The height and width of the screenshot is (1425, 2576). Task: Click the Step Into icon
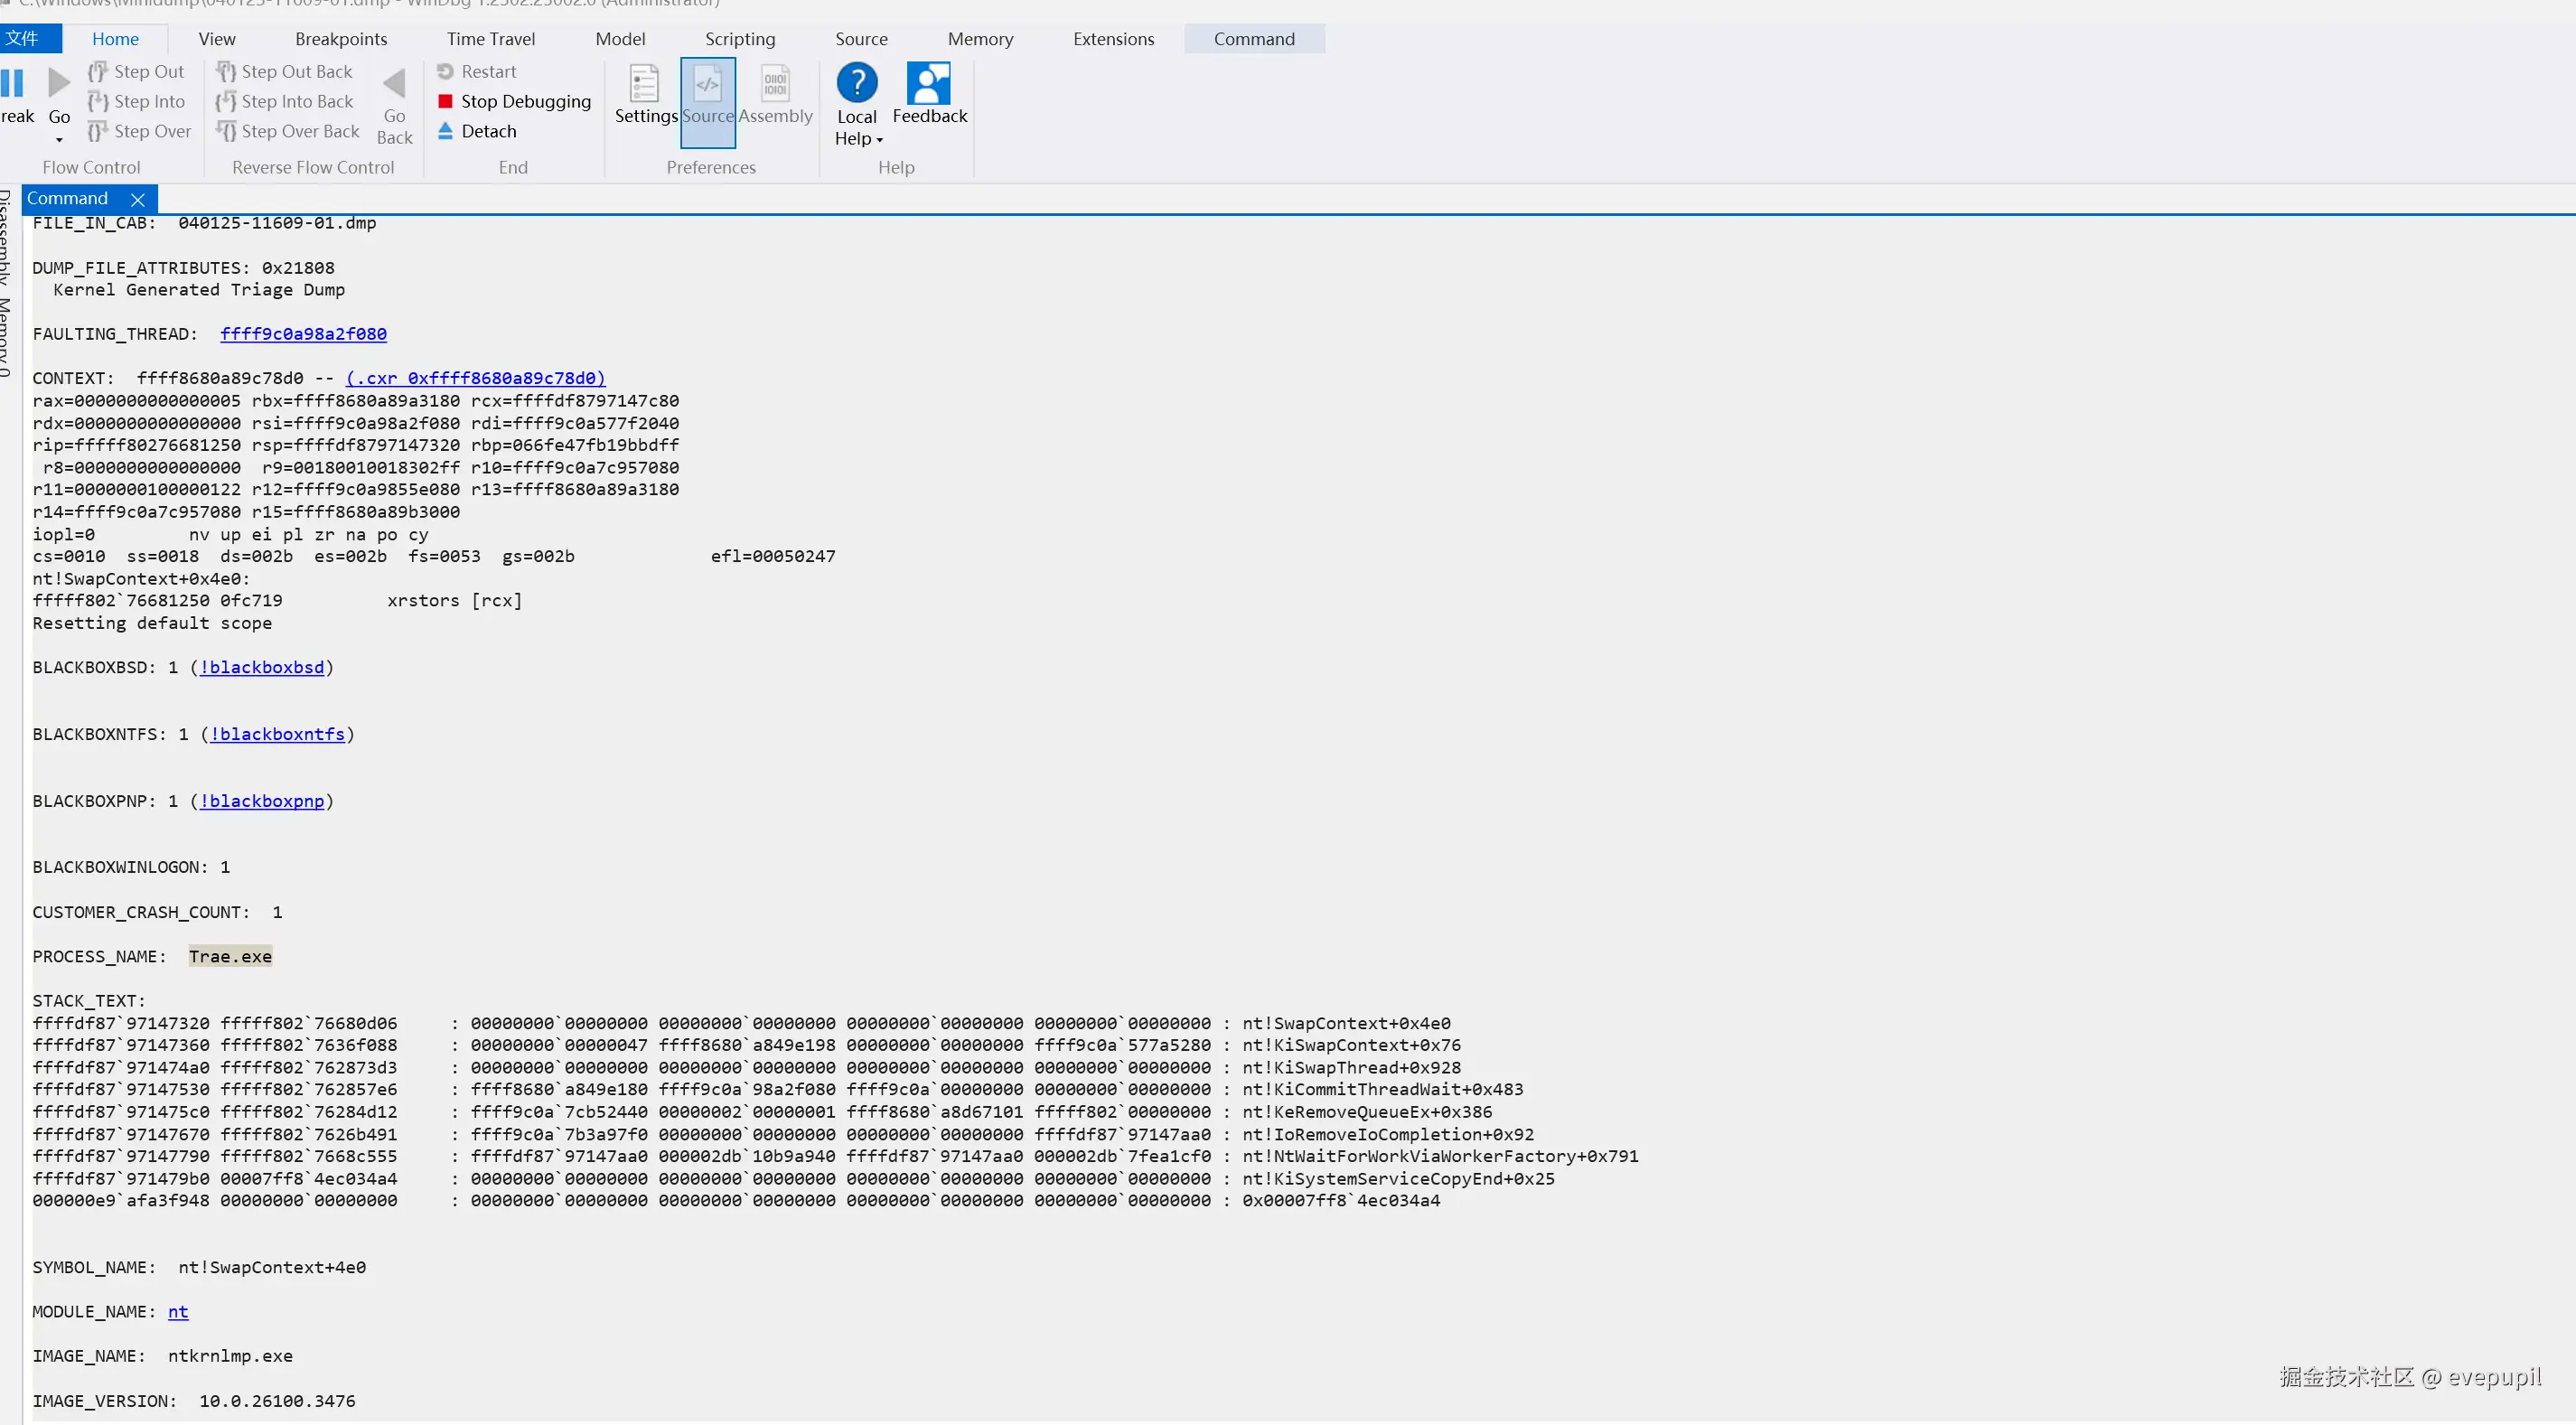coord(97,102)
